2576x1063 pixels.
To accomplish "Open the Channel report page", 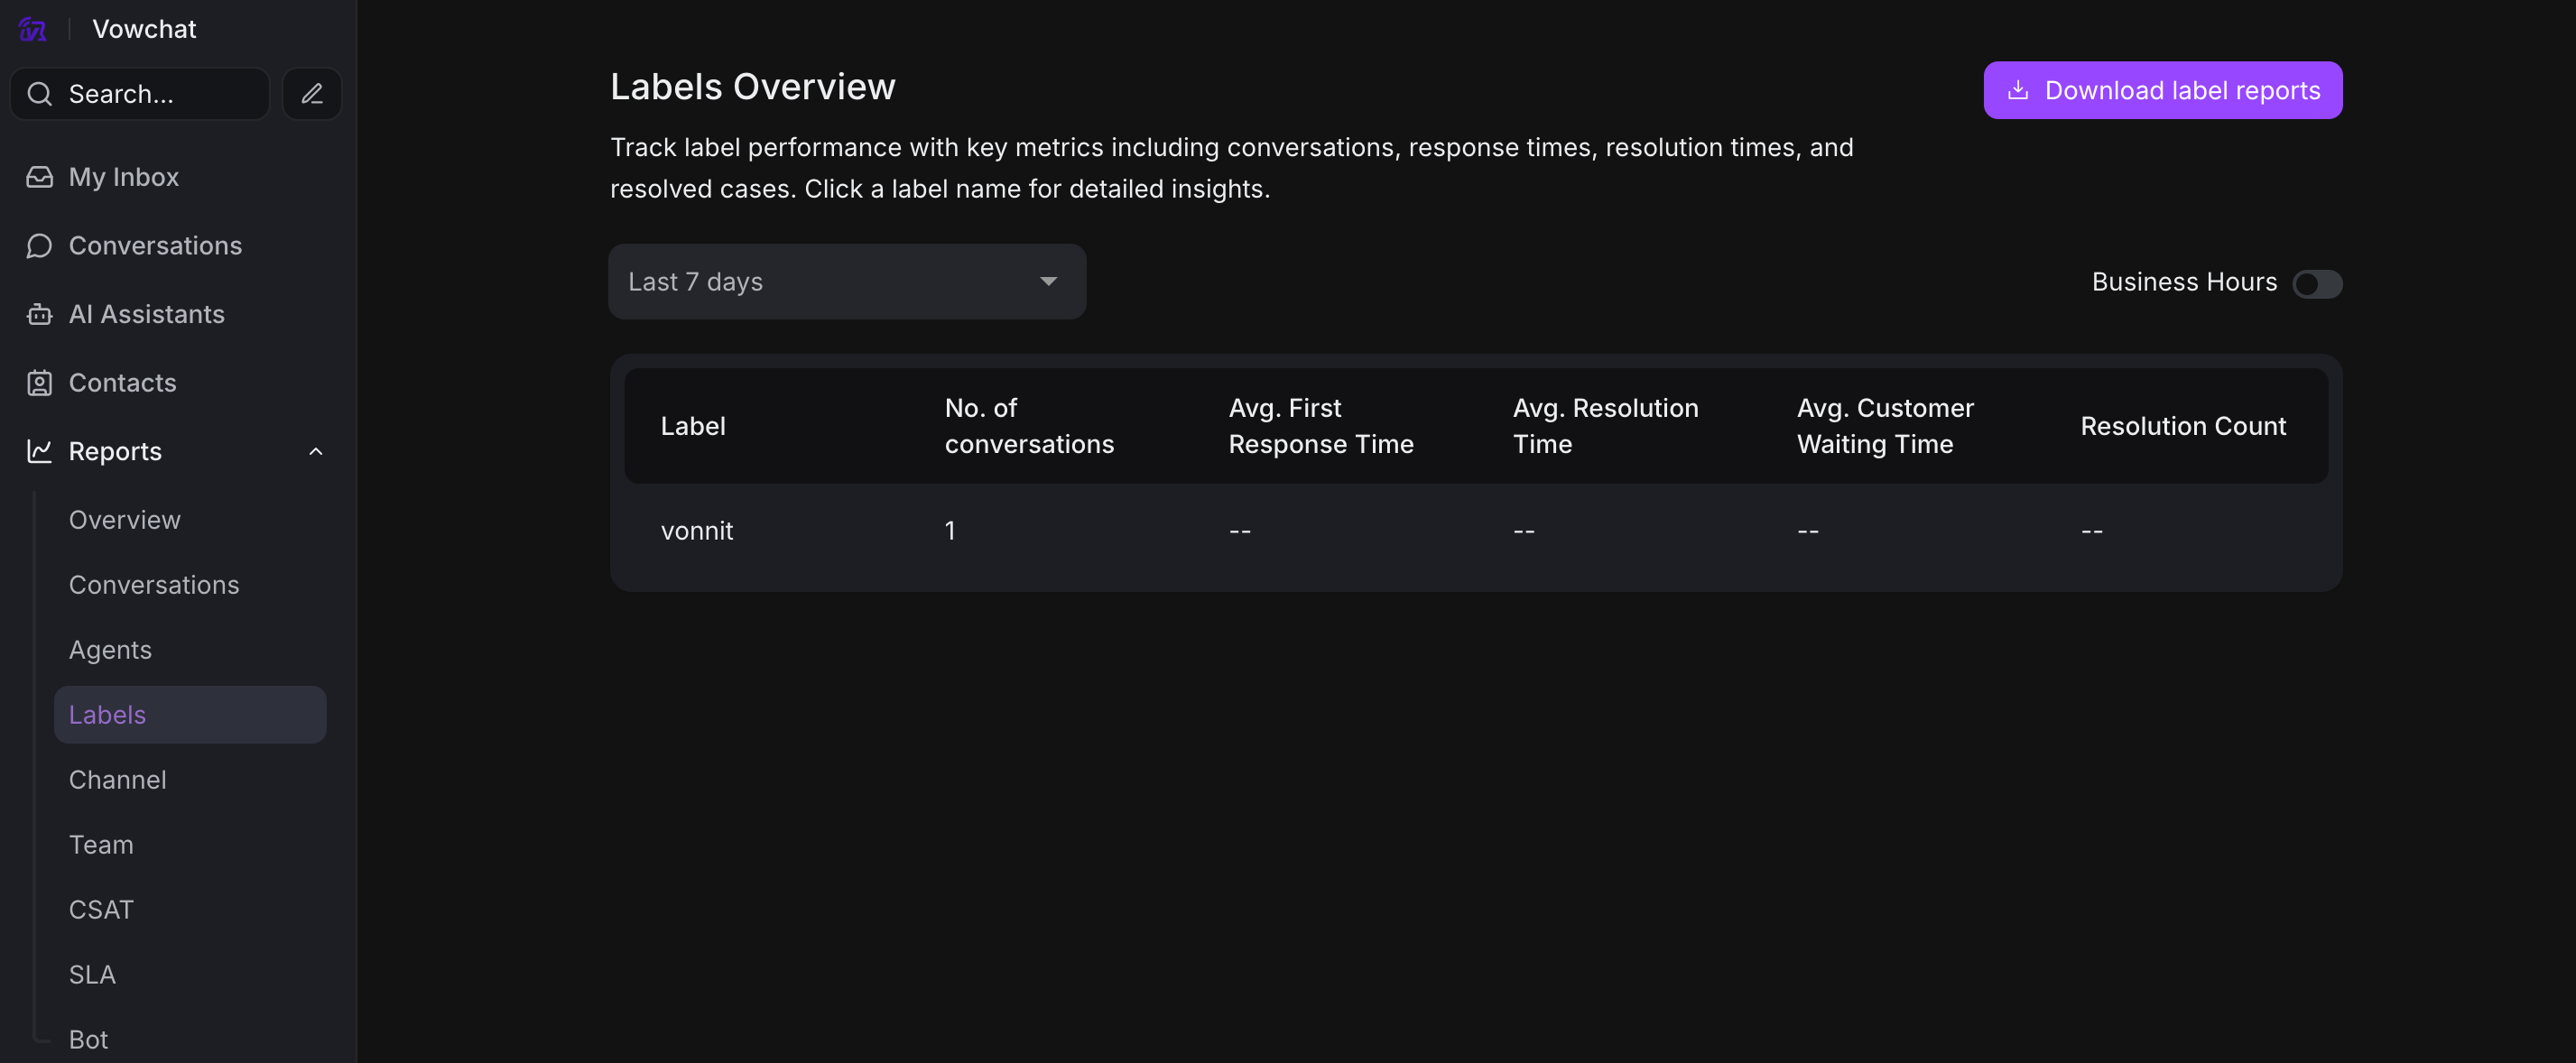I will click(x=117, y=780).
